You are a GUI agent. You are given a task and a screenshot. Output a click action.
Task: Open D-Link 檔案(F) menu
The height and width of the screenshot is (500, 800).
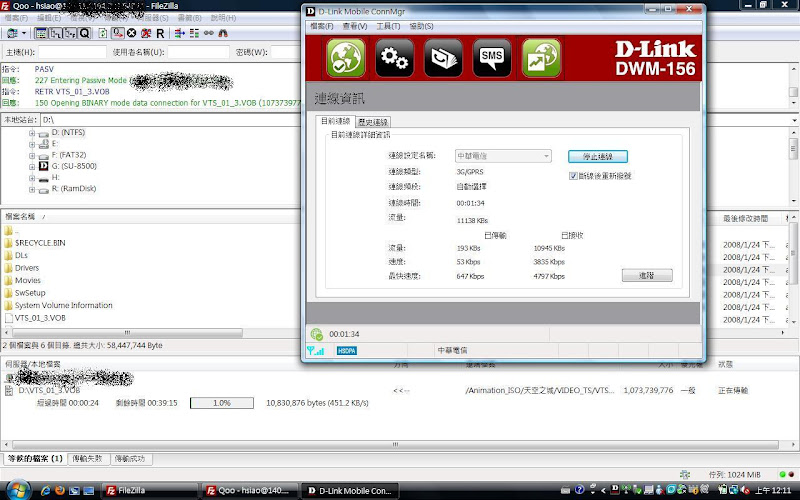tap(321, 26)
